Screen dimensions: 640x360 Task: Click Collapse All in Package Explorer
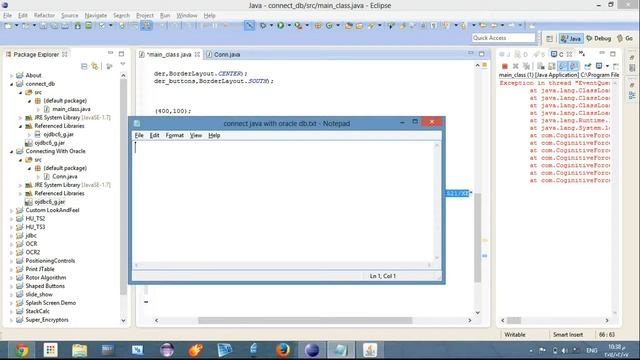tap(84, 66)
